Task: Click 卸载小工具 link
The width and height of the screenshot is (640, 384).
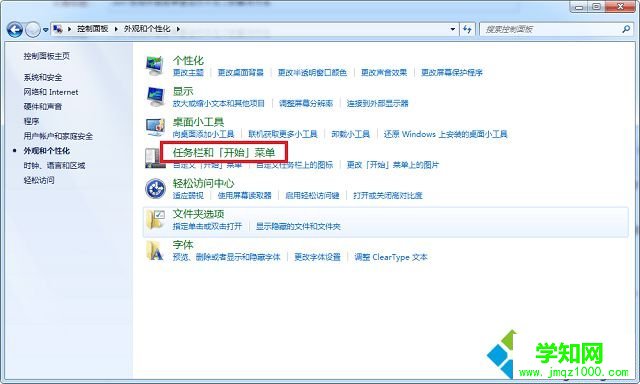Action: [x=351, y=134]
